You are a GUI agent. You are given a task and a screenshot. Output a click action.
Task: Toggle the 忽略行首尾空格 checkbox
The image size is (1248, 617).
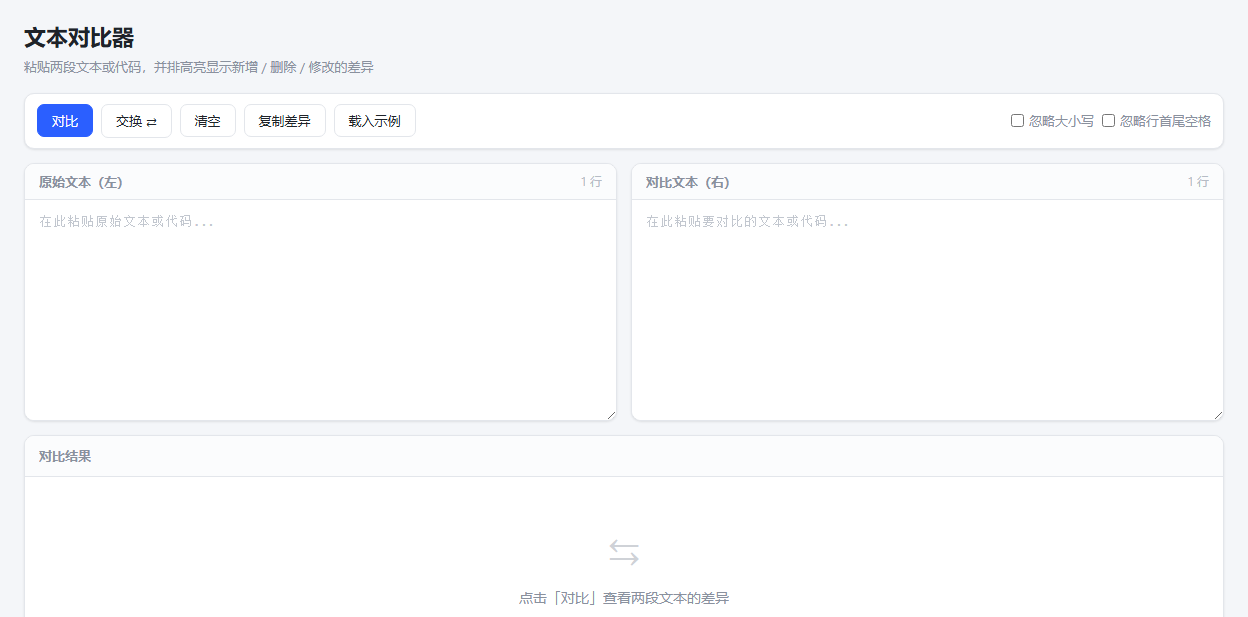pos(1108,121)
